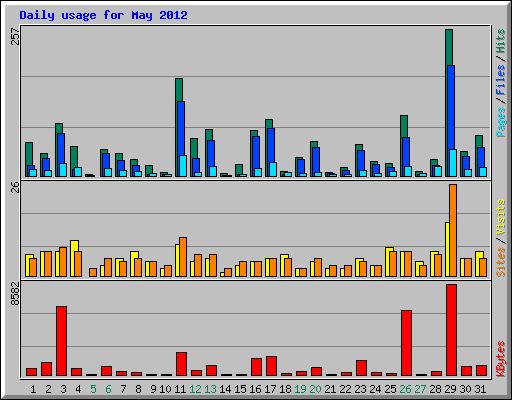Viewport: 512px width, 400px height.
Task: Click the red KBytes bar for day 3
Action: pyautogui.click(x=61, y=341)
